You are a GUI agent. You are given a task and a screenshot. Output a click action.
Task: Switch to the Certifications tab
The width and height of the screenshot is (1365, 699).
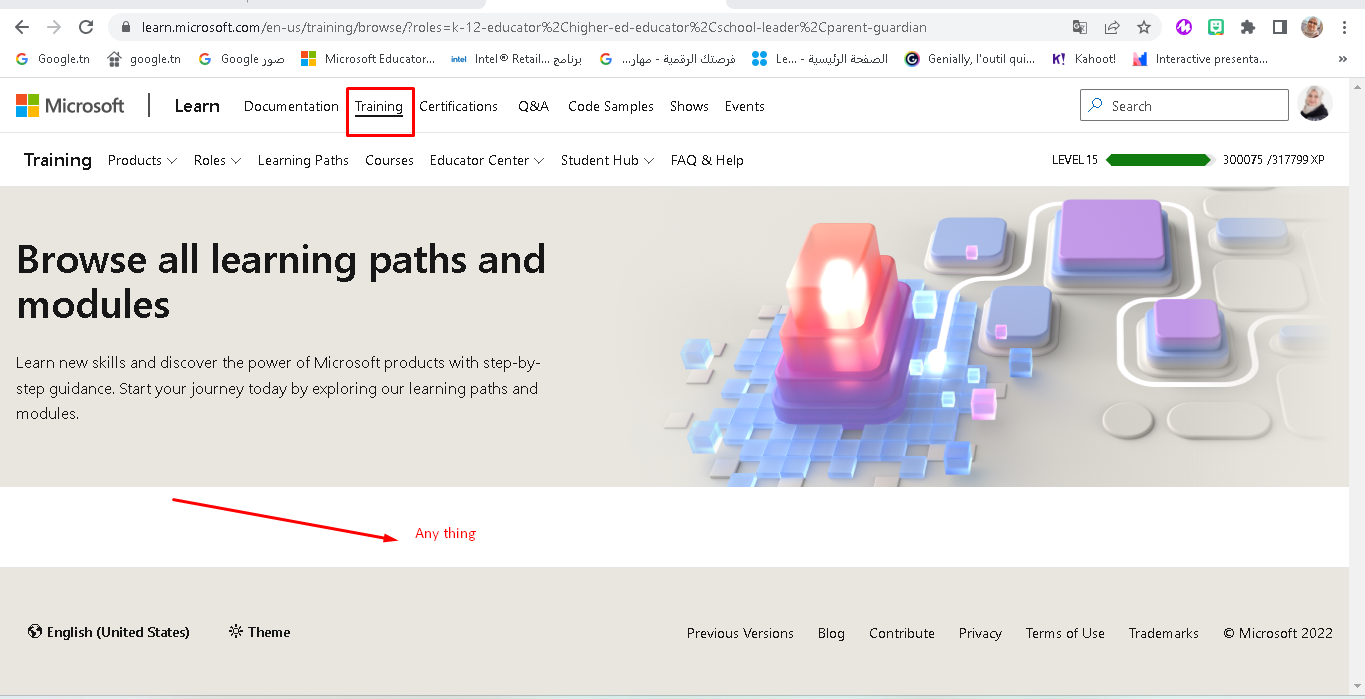tap(458, 106)
